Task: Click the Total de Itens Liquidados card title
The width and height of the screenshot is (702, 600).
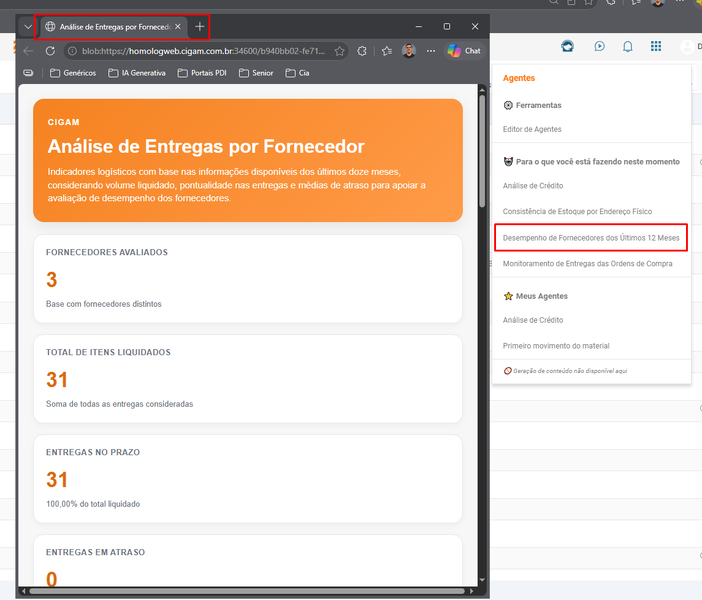Action: 108,352
